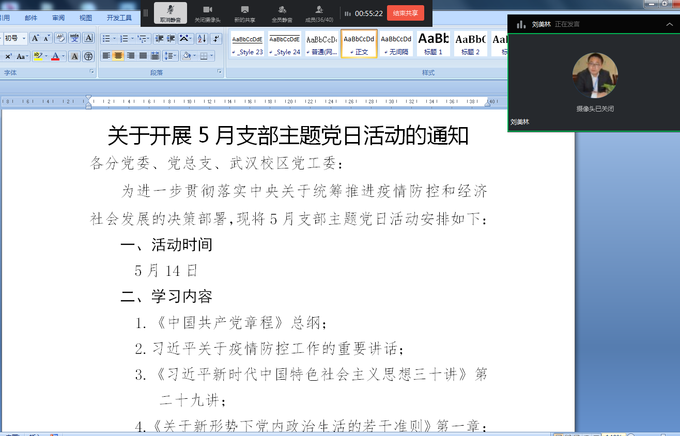The height and width of the screenshot is (436, 680).
Task: Turn off the camera (关闭摄像头)
Action: coord(208,11)
